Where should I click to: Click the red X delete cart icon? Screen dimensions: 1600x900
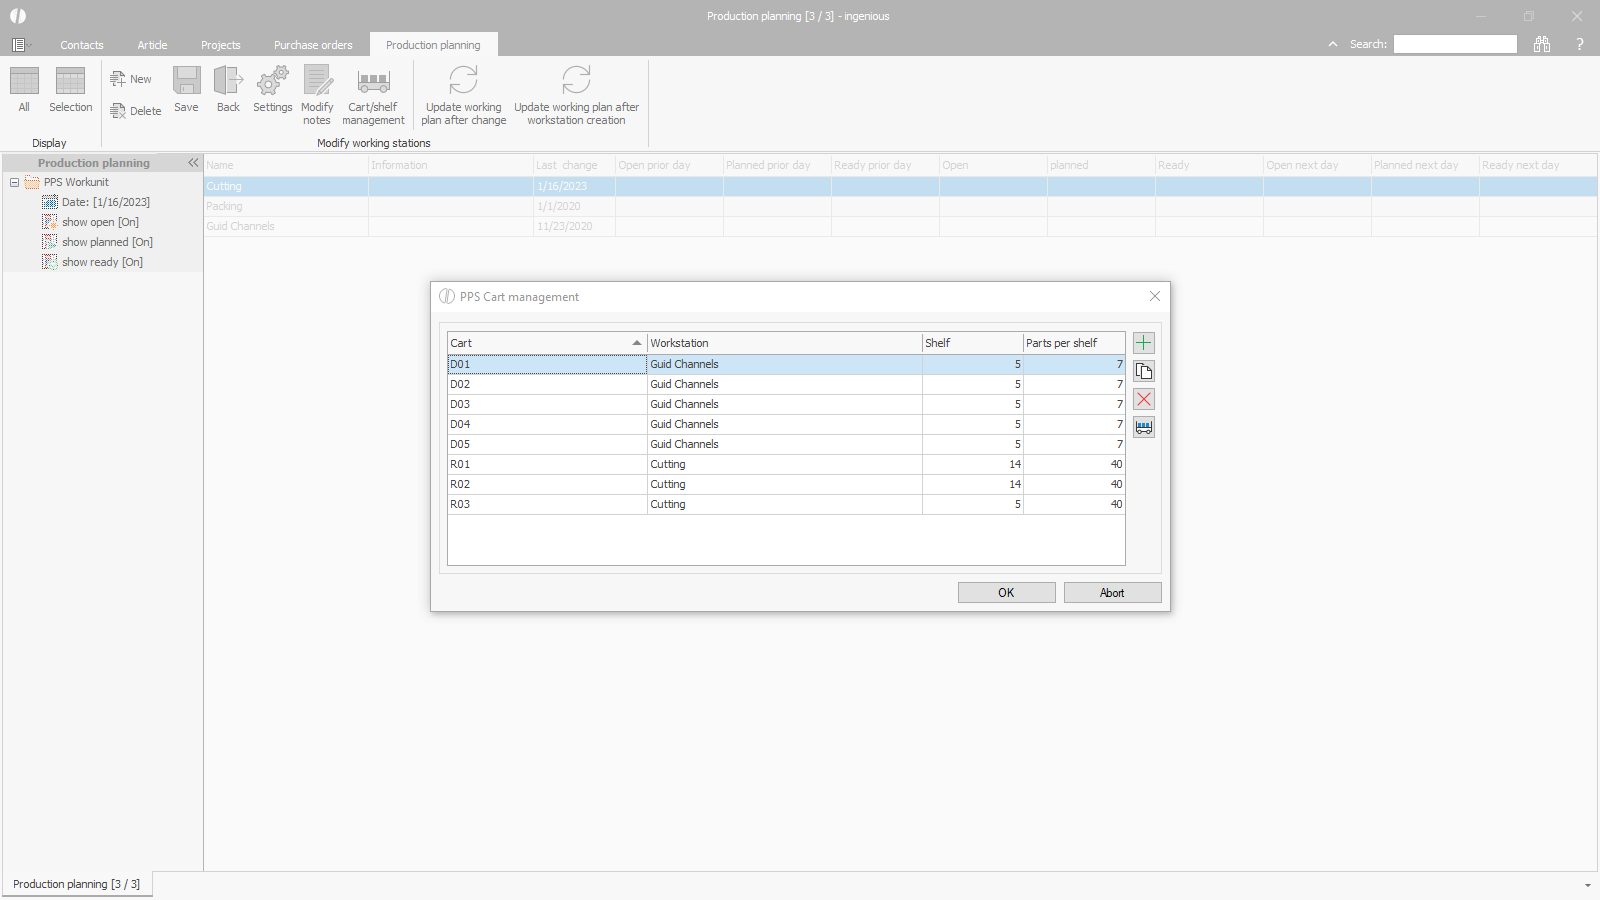(x=1144, y=399)
